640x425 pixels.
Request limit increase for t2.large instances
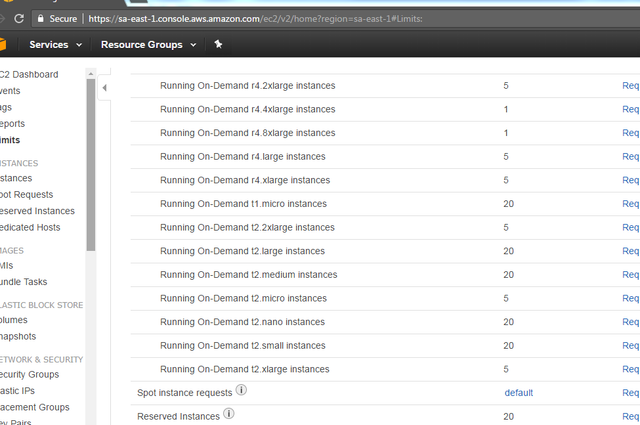pyautogui.click(x=631, y=251)
